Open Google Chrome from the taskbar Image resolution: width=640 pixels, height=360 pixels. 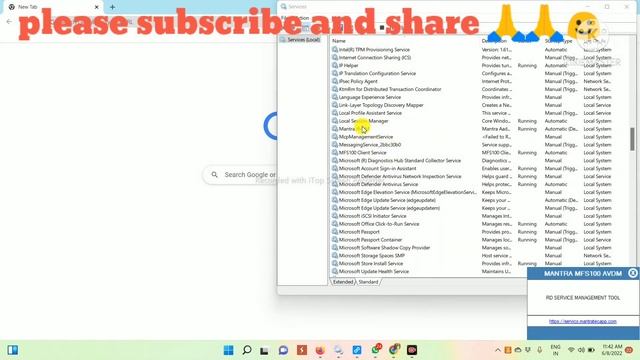tap(394, 350)
